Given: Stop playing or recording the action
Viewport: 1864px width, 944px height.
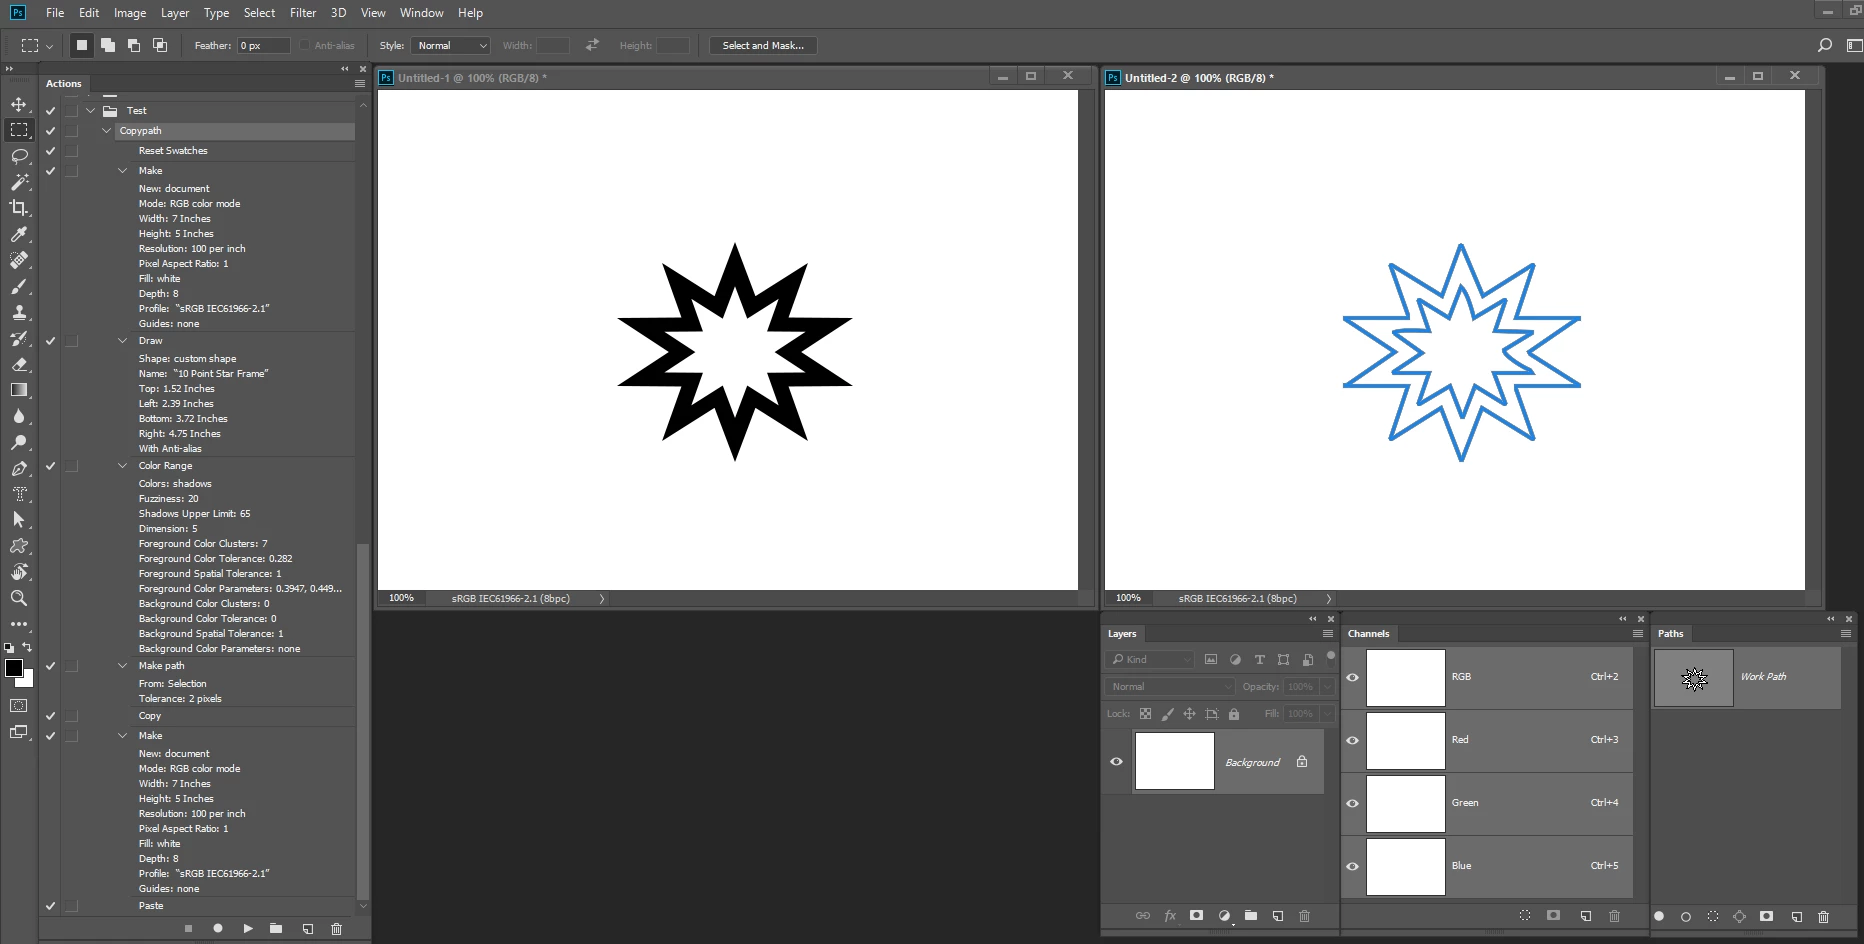Looking at the screenshot, I should click(x=188, y=928).
